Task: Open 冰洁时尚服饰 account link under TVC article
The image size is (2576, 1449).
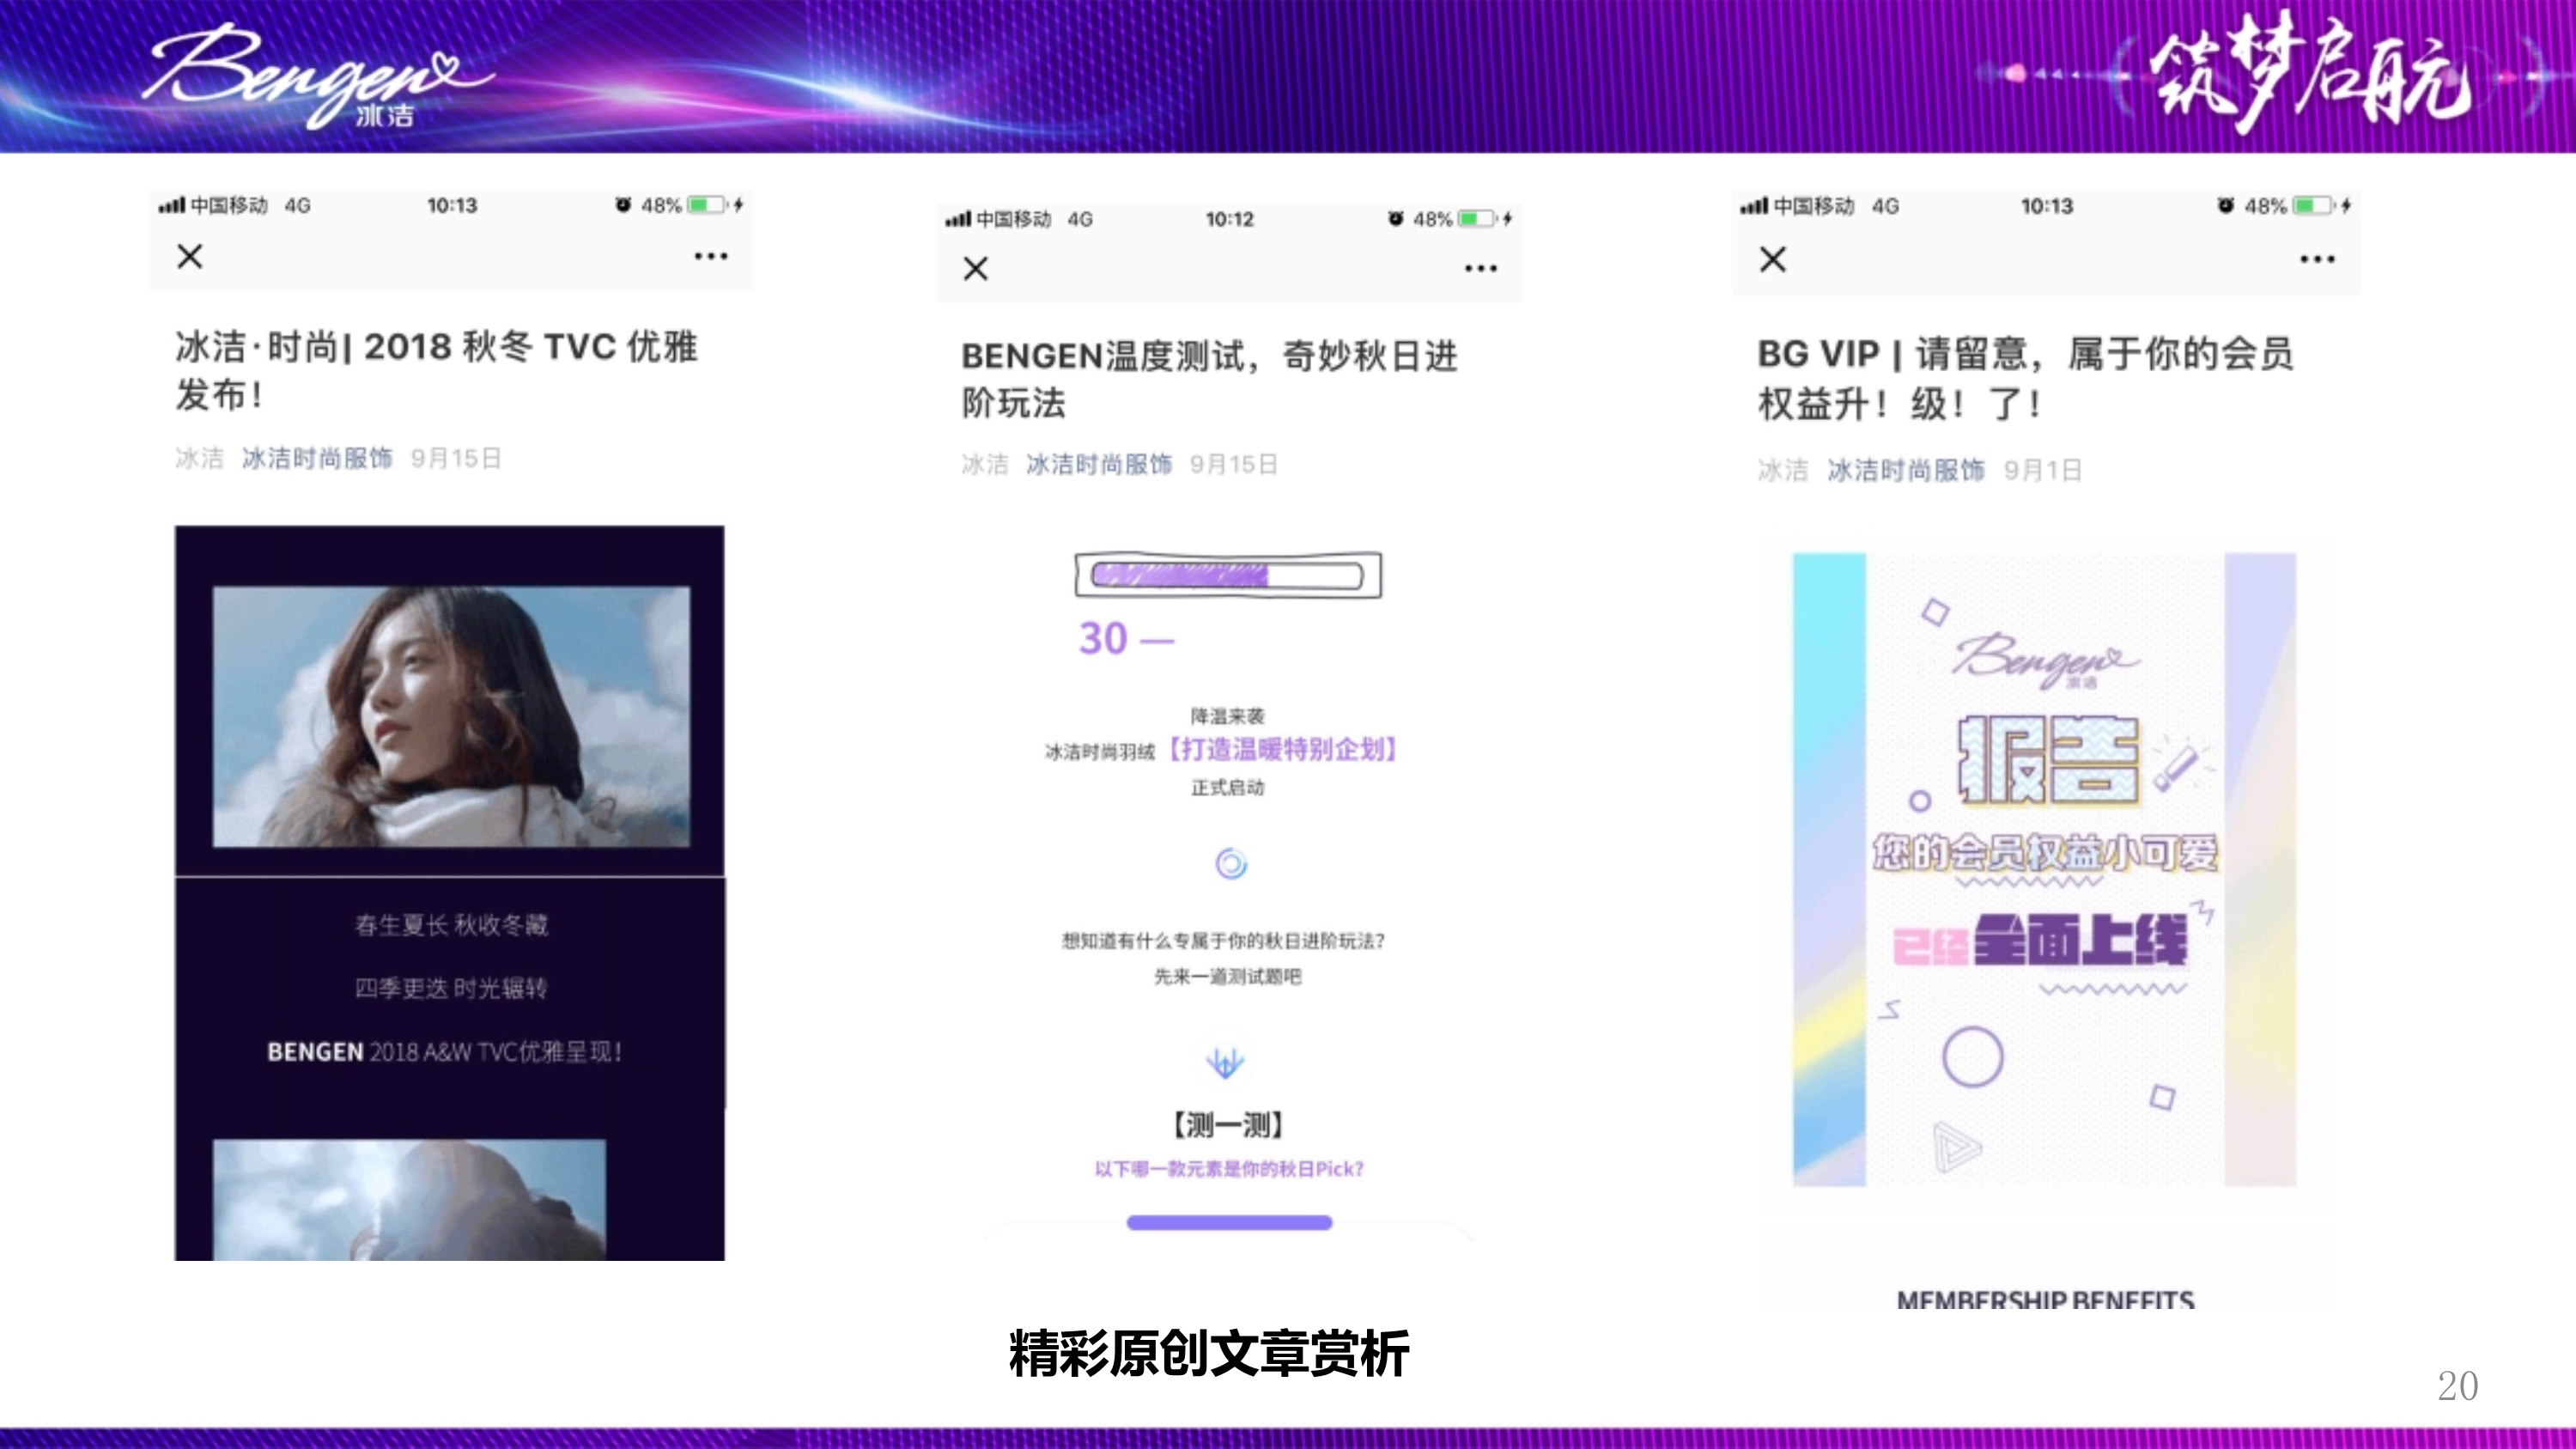Action: pyautogui.click(x=317, y=458)
